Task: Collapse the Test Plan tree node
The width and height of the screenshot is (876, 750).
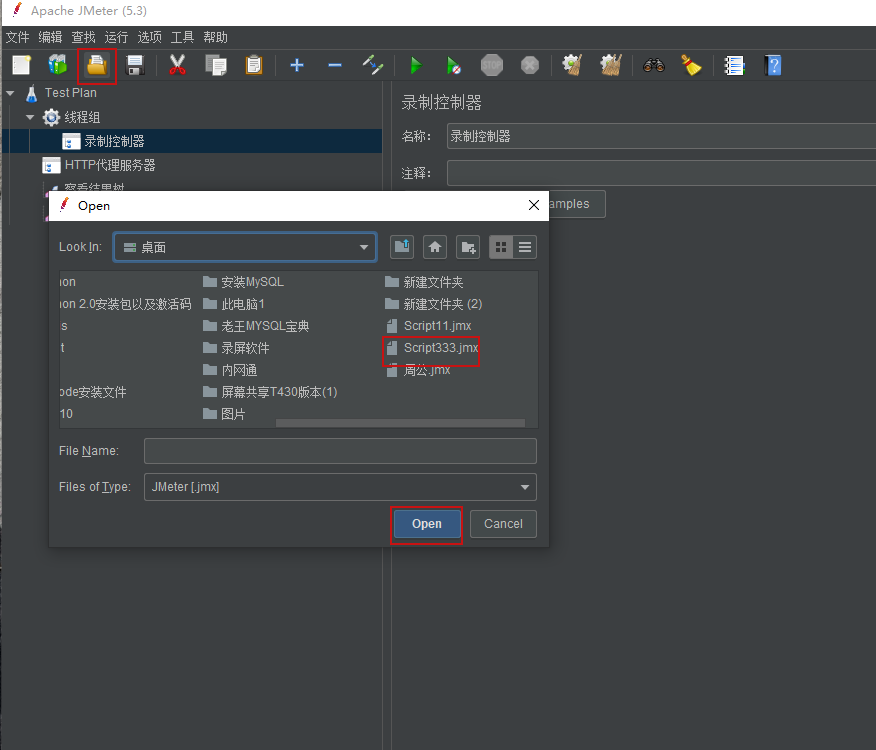Action: tap(11, 93)
